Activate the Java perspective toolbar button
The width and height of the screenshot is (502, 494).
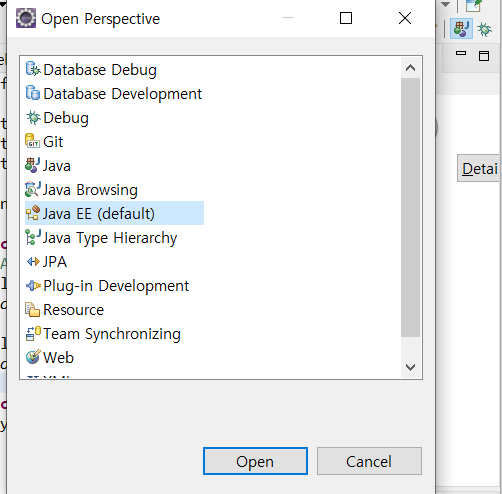[x=461, y=29]
